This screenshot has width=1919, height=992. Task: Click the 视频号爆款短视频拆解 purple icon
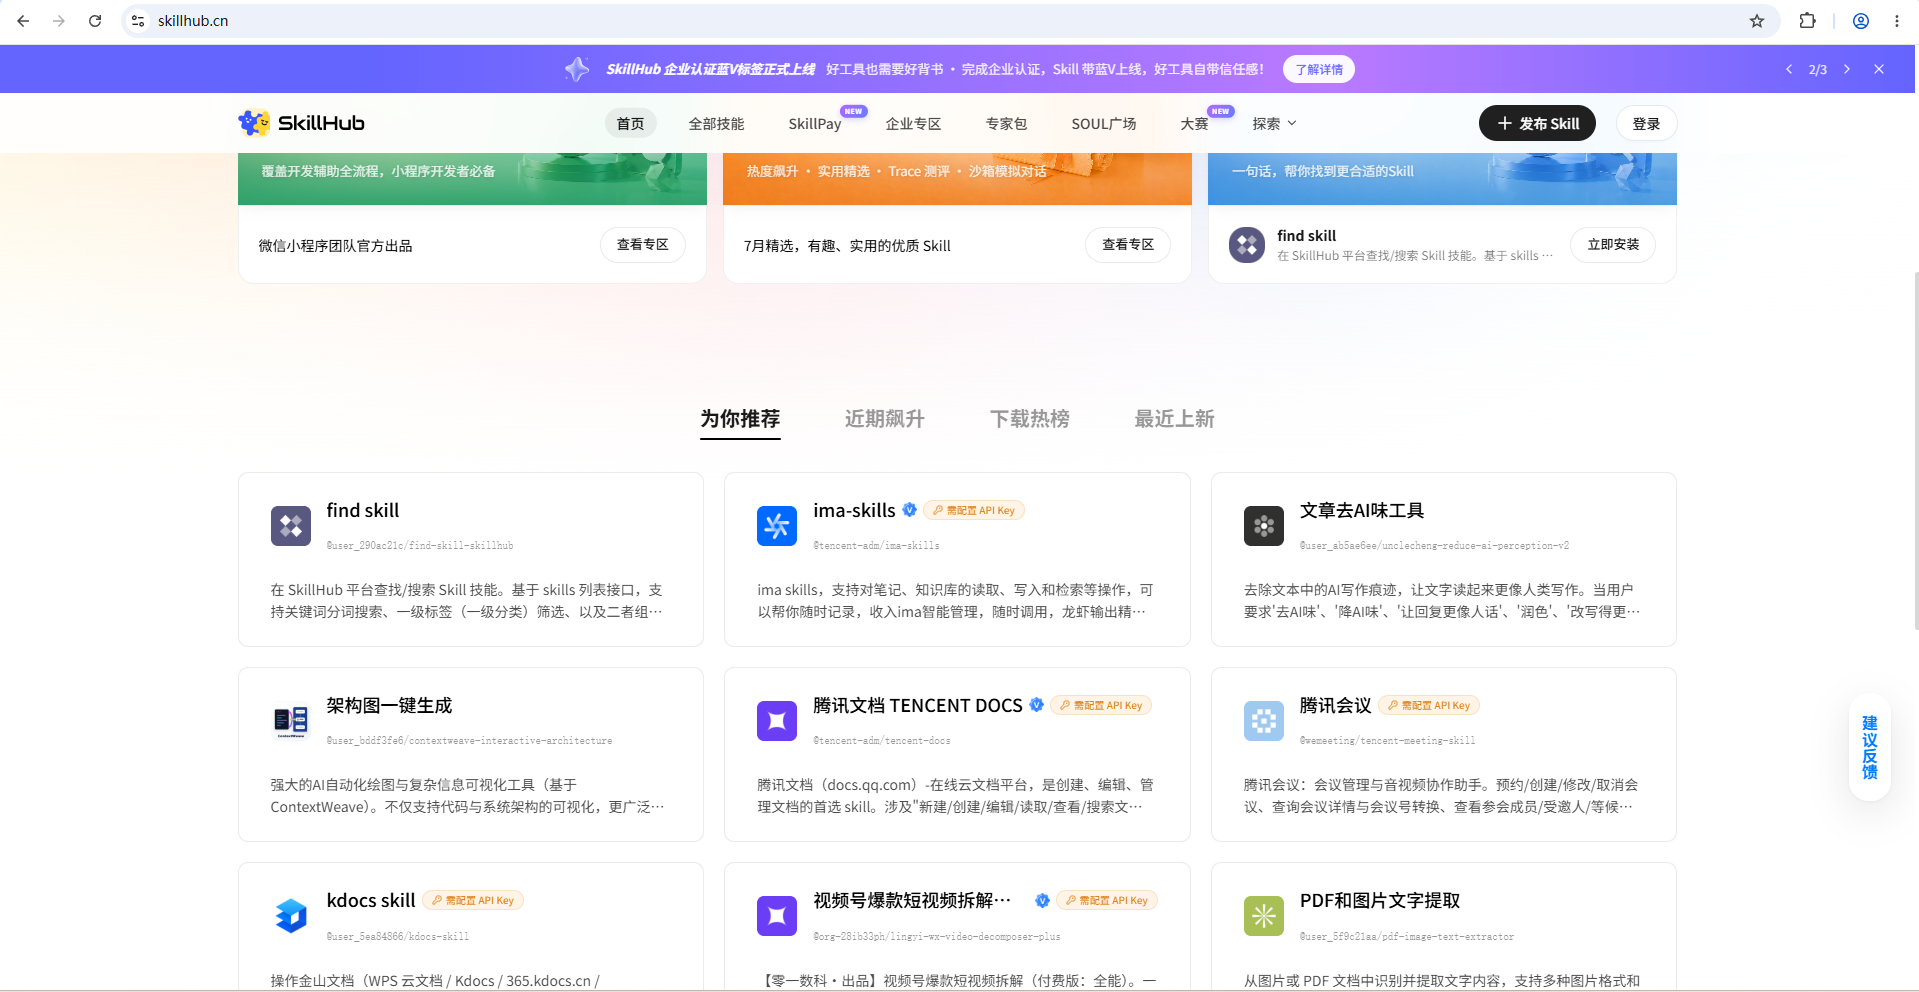pyautogui.click(x=777, y=916)
